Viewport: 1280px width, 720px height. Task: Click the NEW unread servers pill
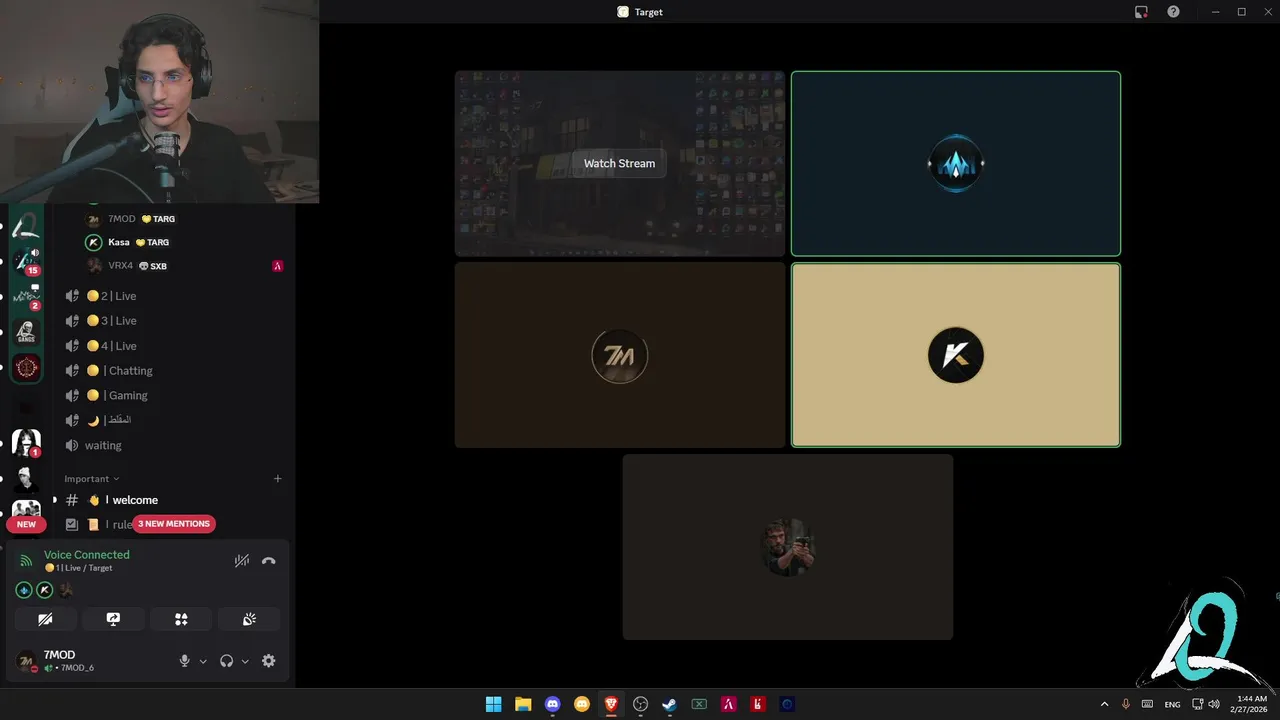(26, 524)
